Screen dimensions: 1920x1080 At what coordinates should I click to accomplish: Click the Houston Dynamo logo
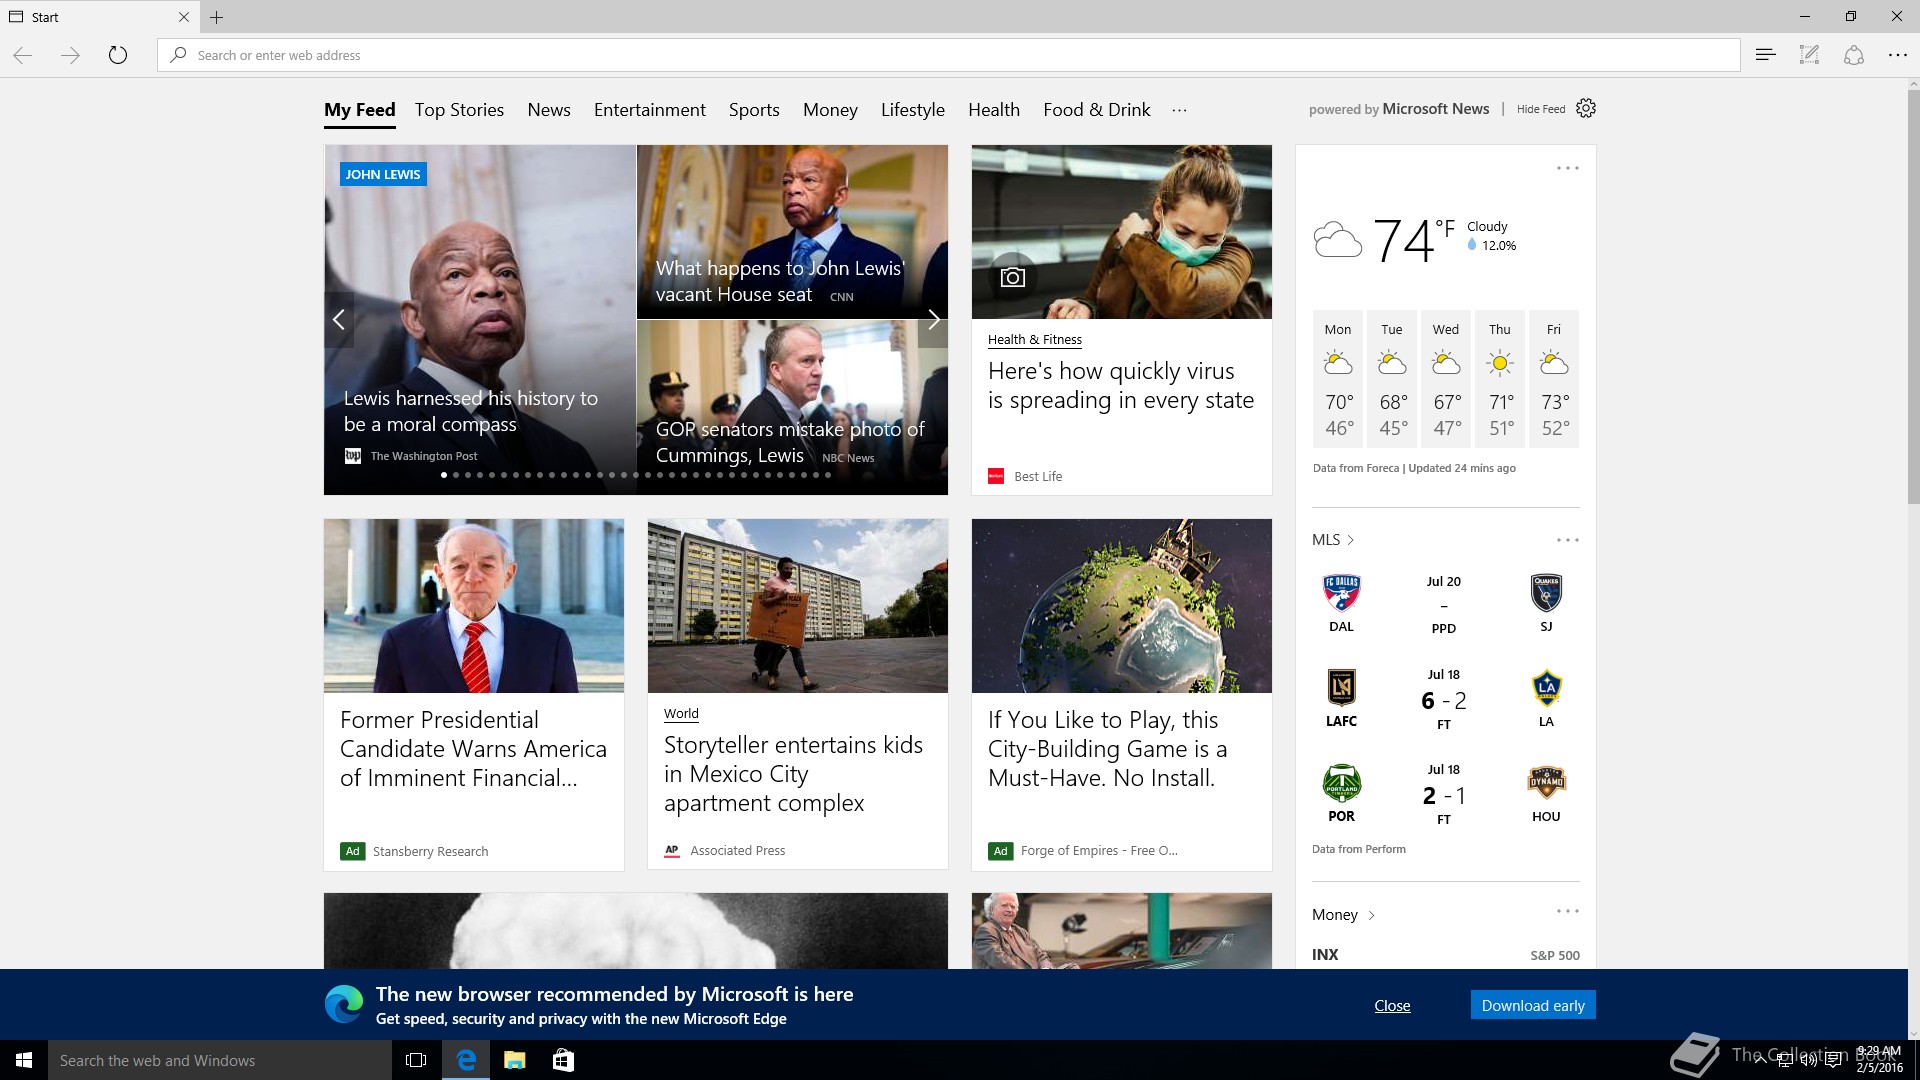(1546, 783)
